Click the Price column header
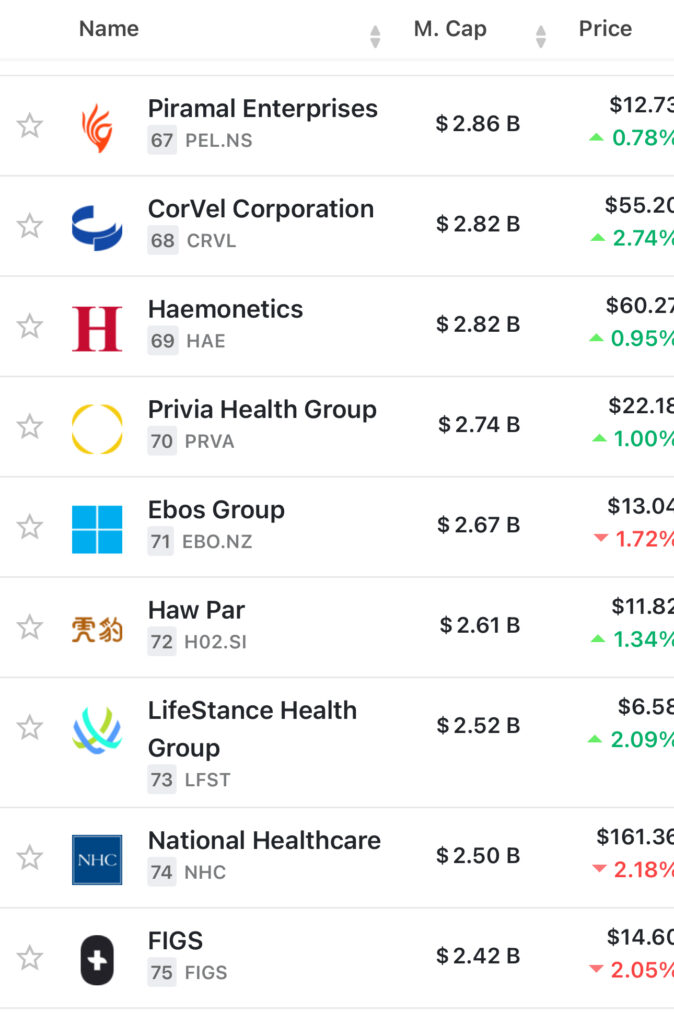This screenshot has width=674, height=1024. [x=605, y=29]
